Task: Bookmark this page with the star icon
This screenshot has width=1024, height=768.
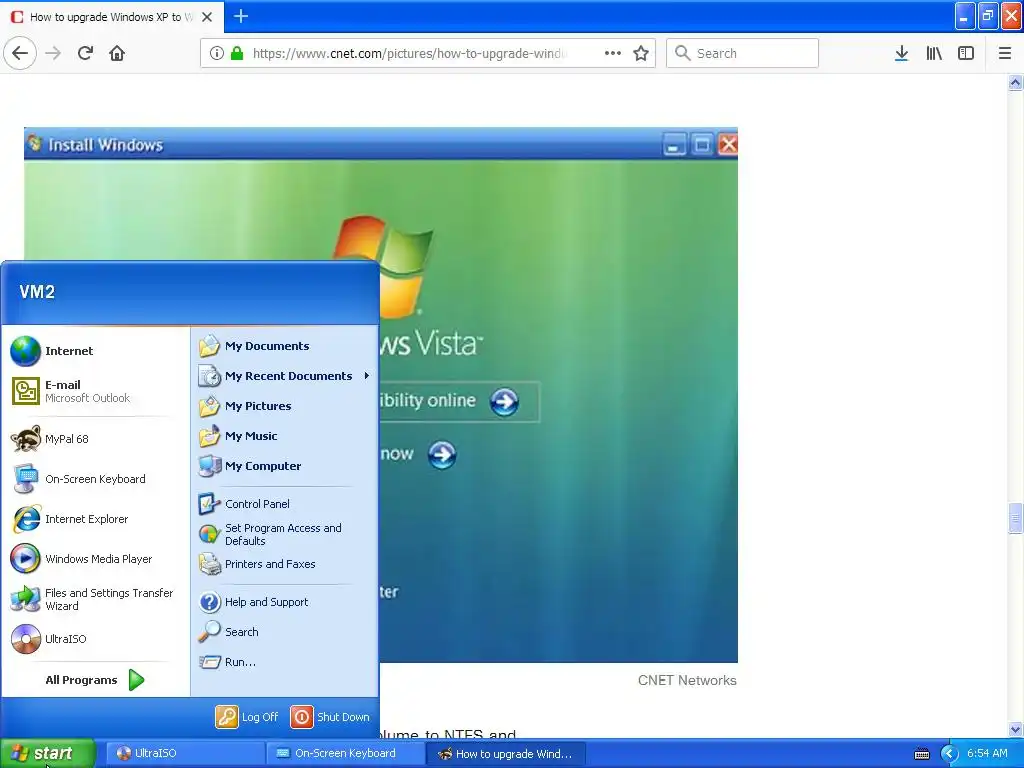Action: click(x=641, y=53)
